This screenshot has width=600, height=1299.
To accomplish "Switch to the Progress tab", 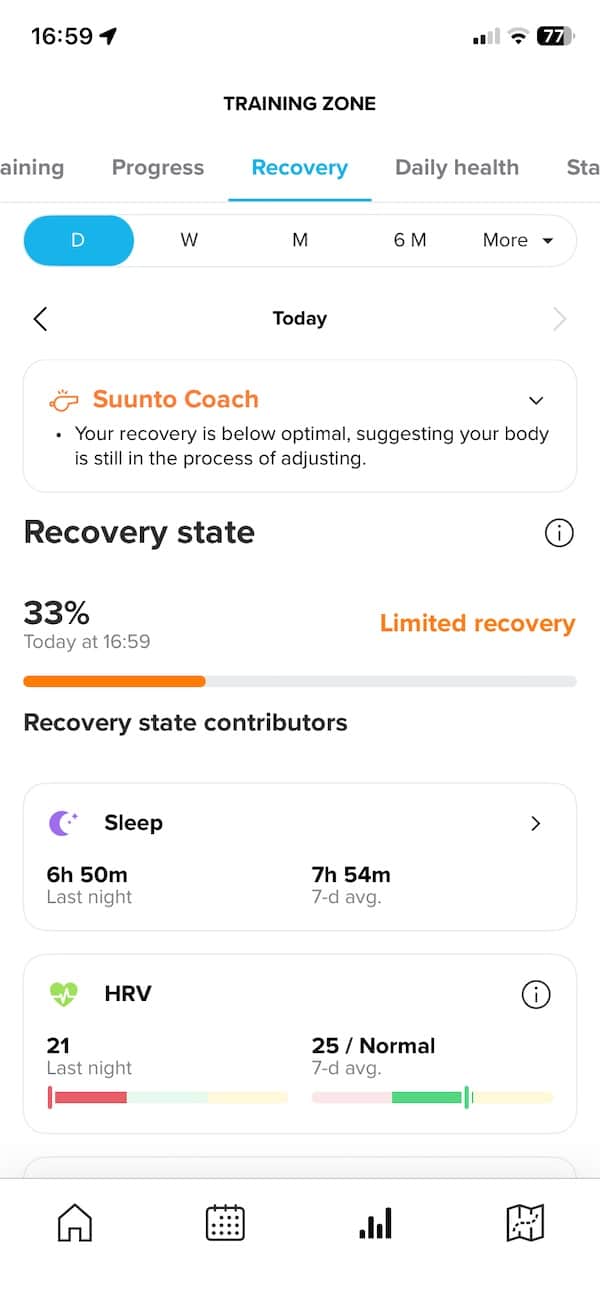I will [x=158, y=168].
